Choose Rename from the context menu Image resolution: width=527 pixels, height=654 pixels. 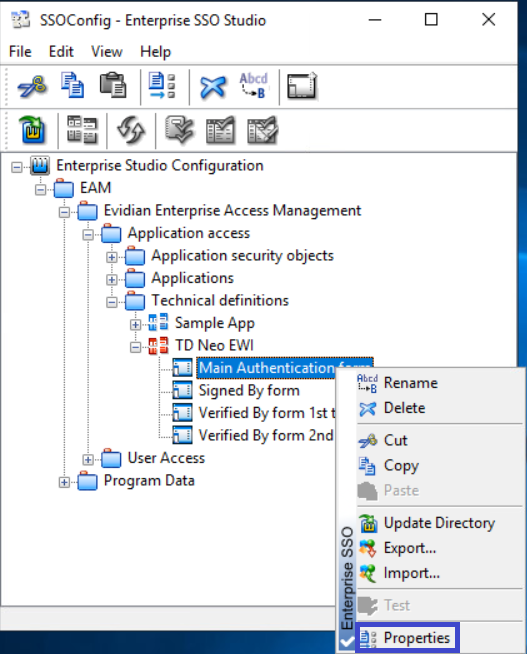(x=440, y=382)
